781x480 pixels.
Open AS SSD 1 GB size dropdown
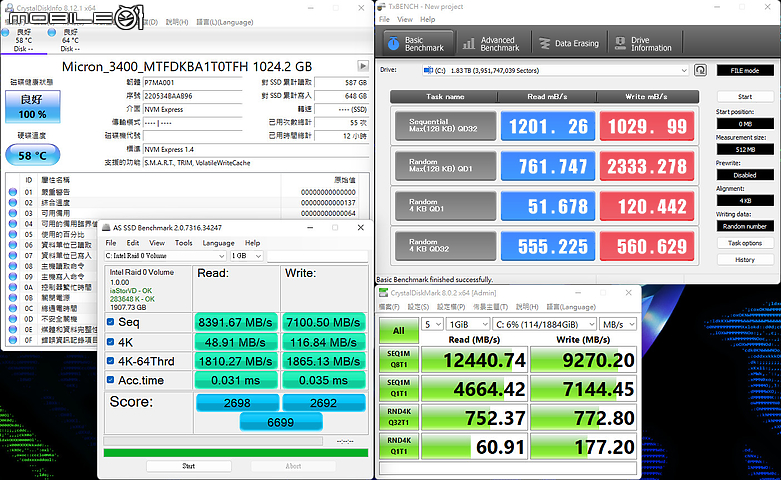point(247,255)
